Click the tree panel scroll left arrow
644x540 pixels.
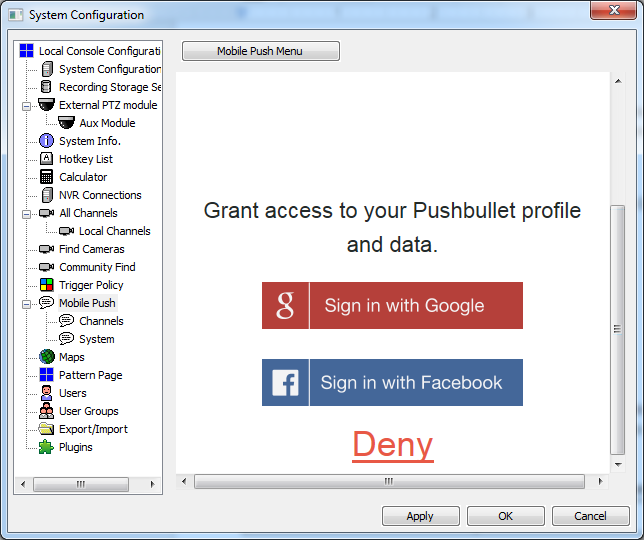pyautogui.click(x=23, y=484)
